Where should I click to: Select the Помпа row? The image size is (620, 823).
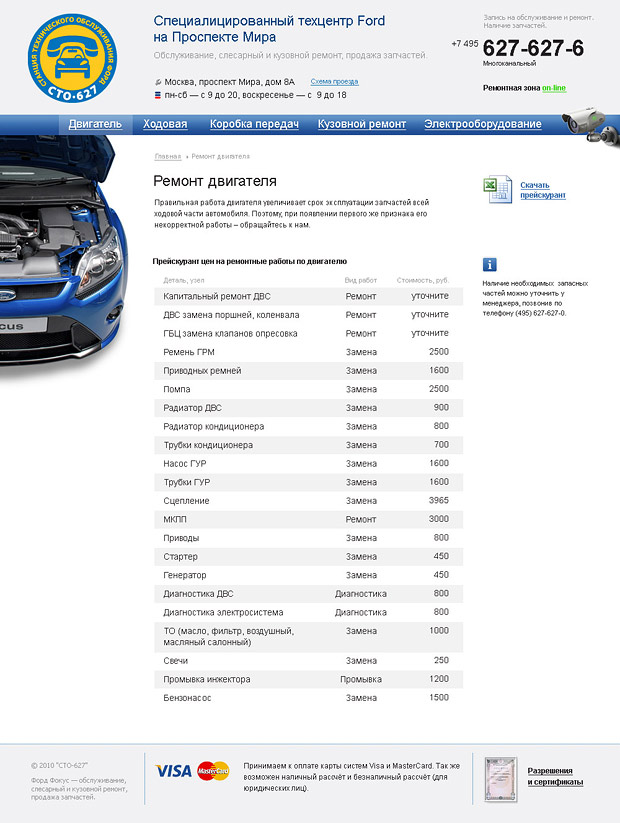coord(309,389)
